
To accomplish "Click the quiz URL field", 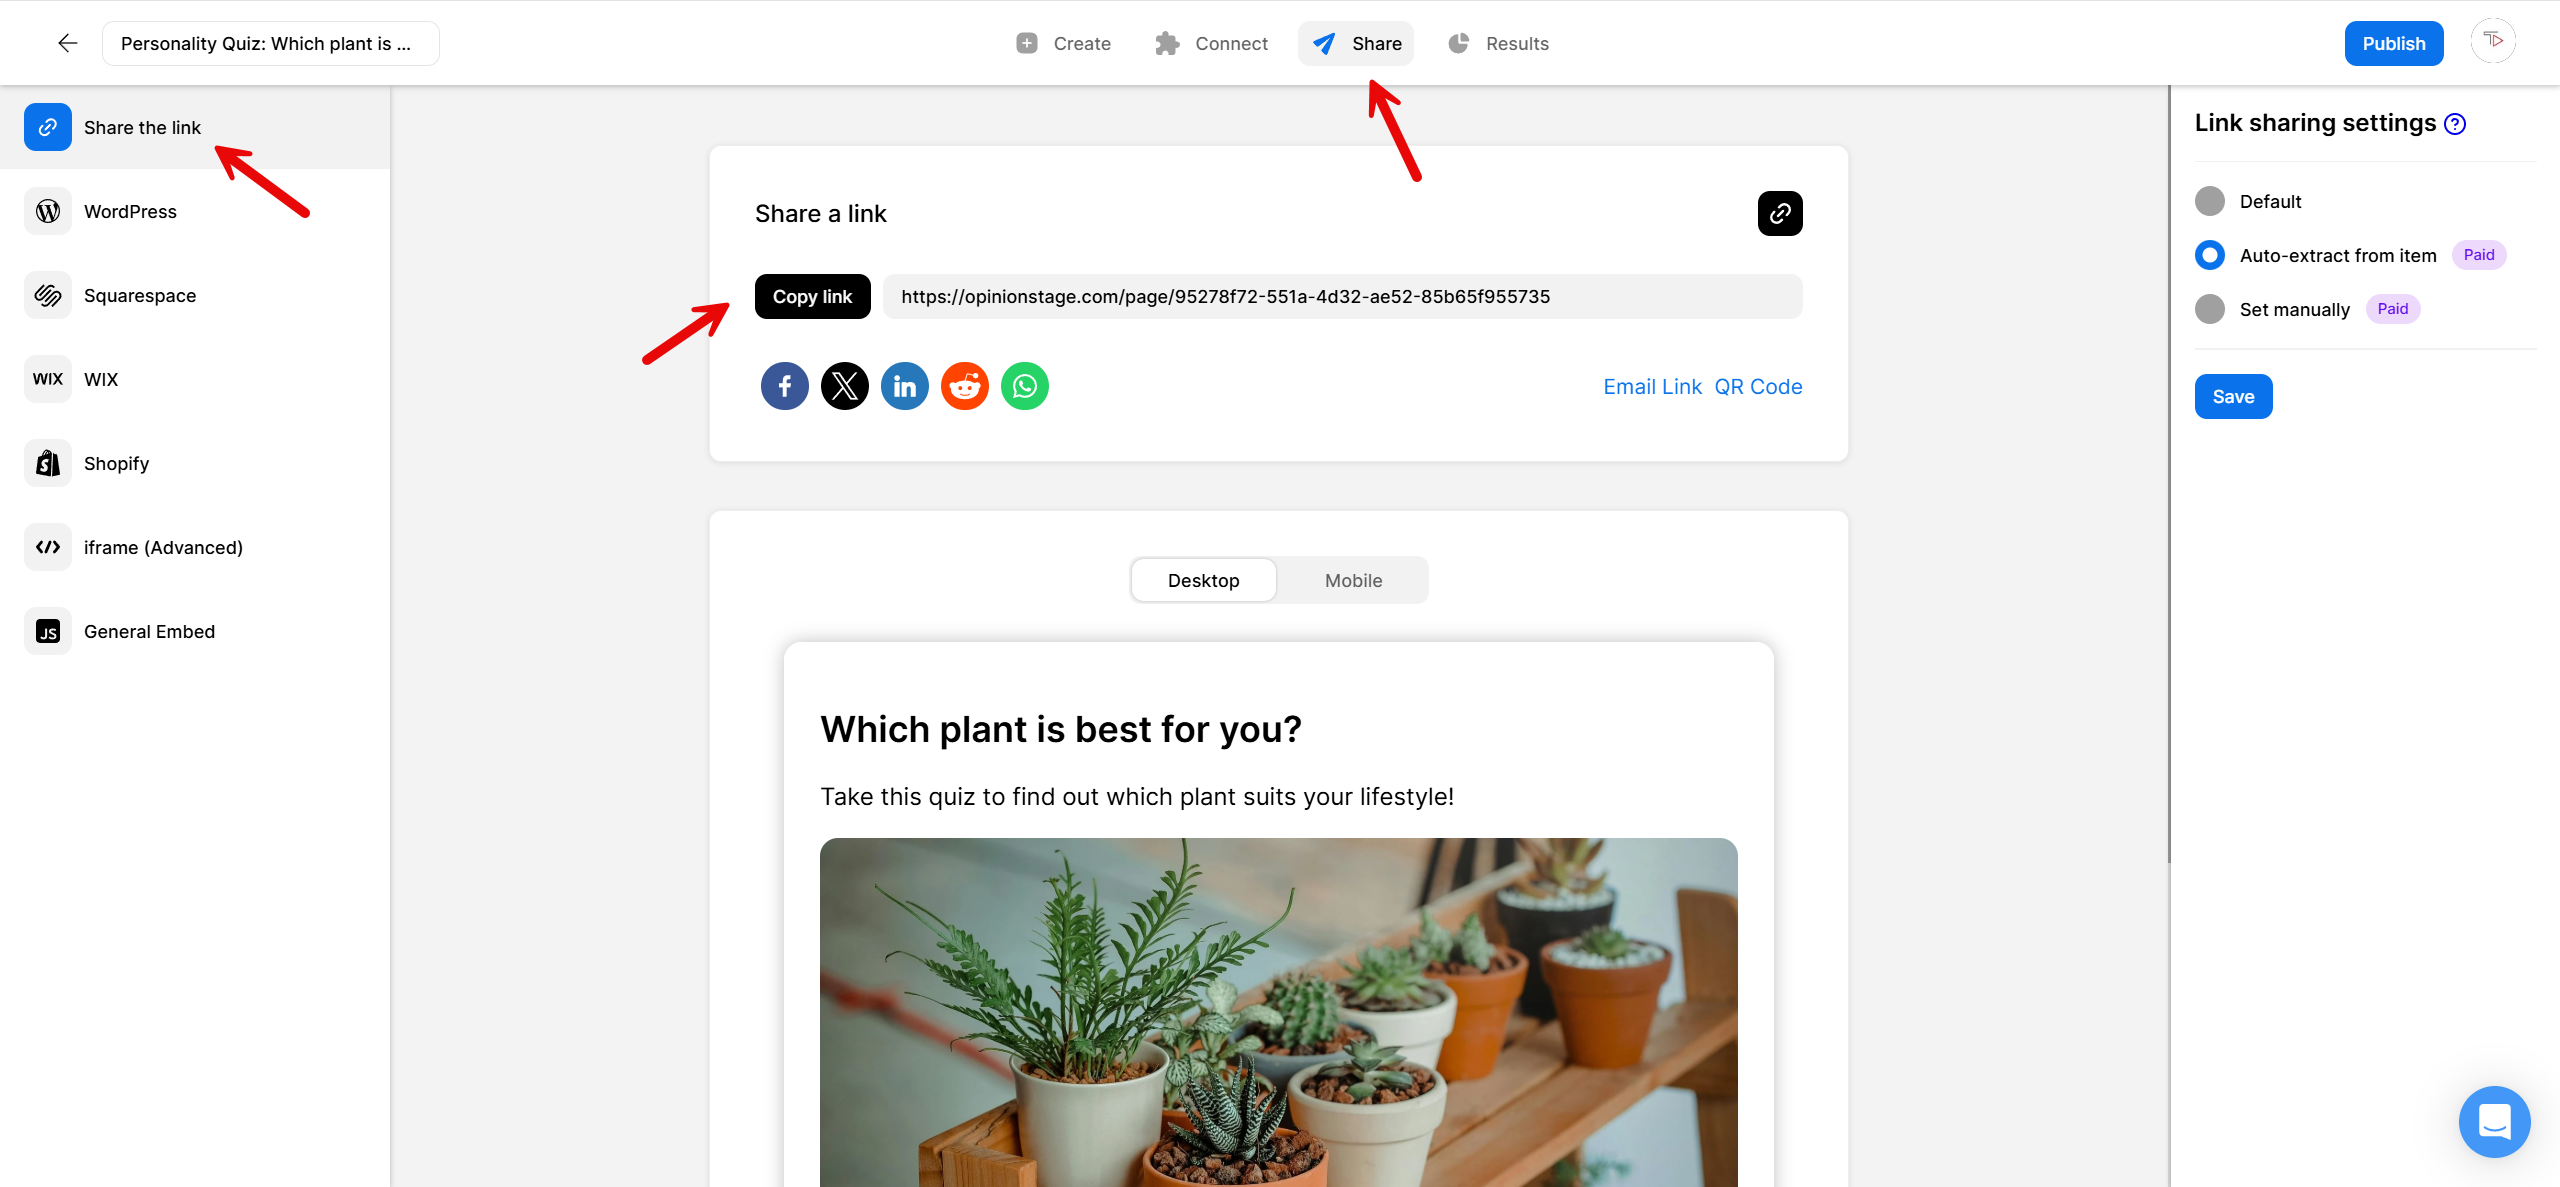I will 1343,297.
